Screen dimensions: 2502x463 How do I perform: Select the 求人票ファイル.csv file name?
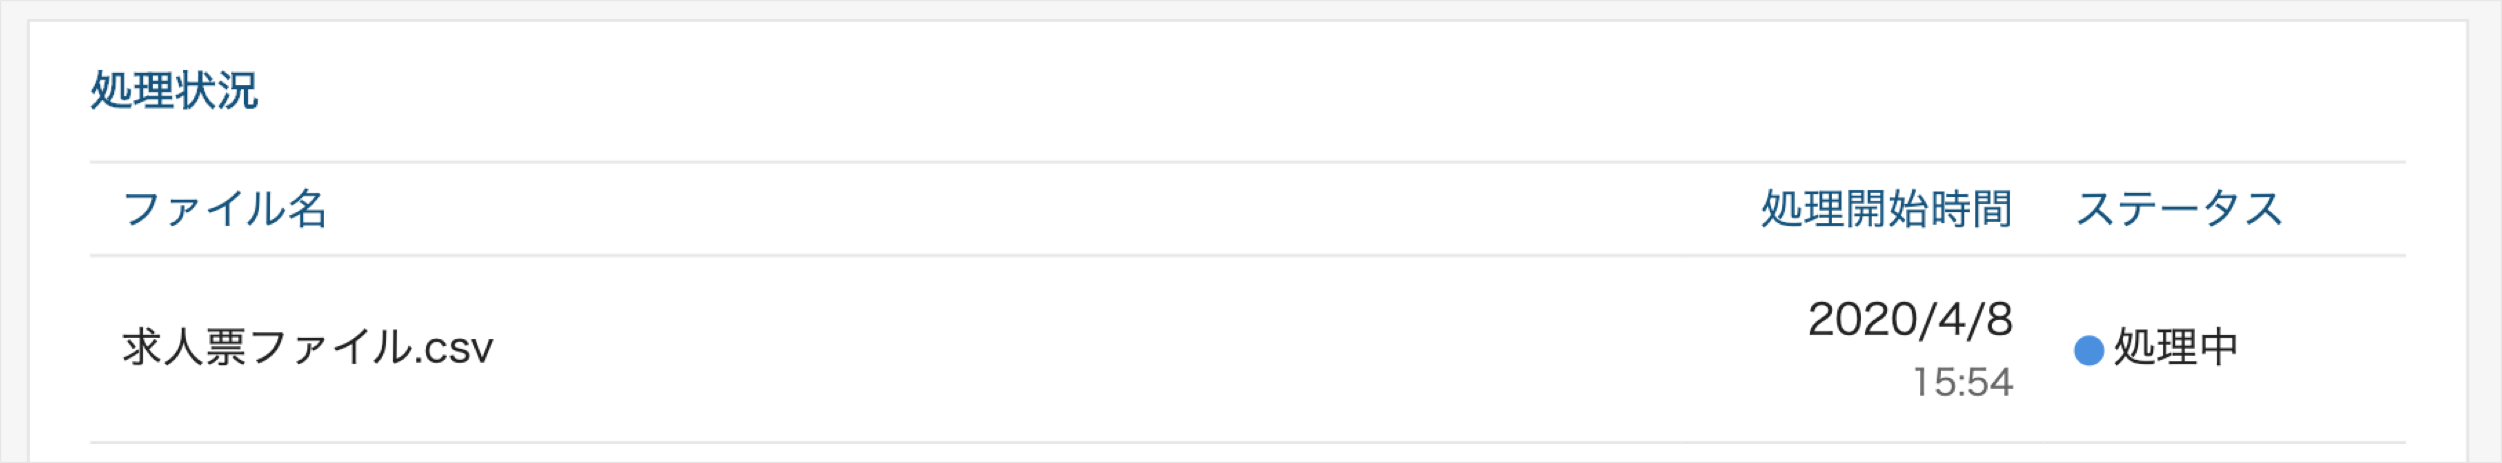tap(308, 348)
